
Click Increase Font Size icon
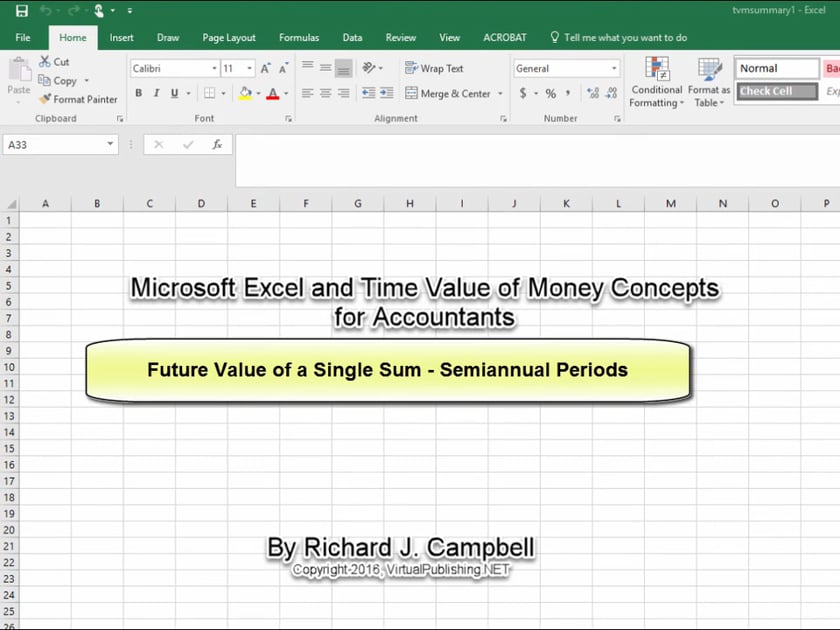[x=265, y=69]
